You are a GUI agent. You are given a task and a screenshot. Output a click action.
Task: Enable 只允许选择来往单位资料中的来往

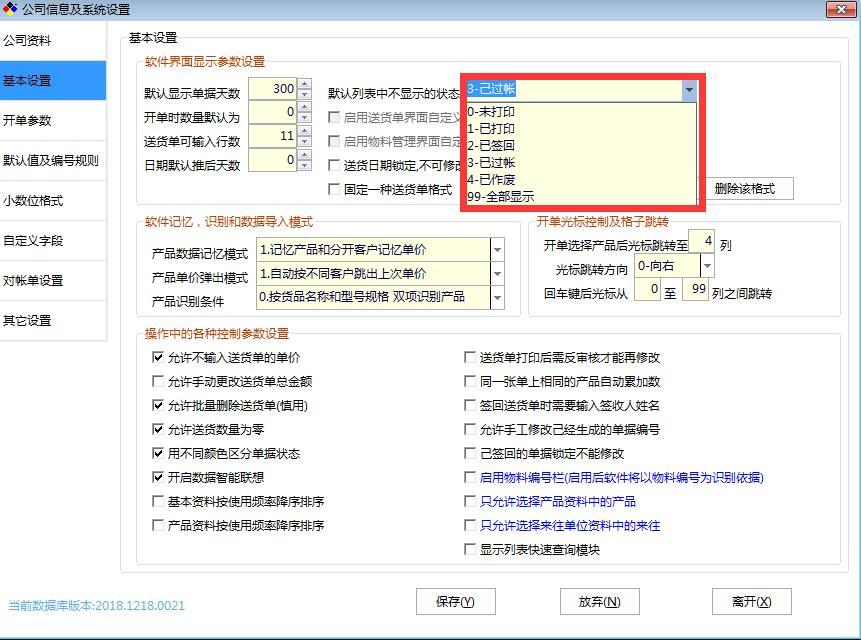click(469, 525)
